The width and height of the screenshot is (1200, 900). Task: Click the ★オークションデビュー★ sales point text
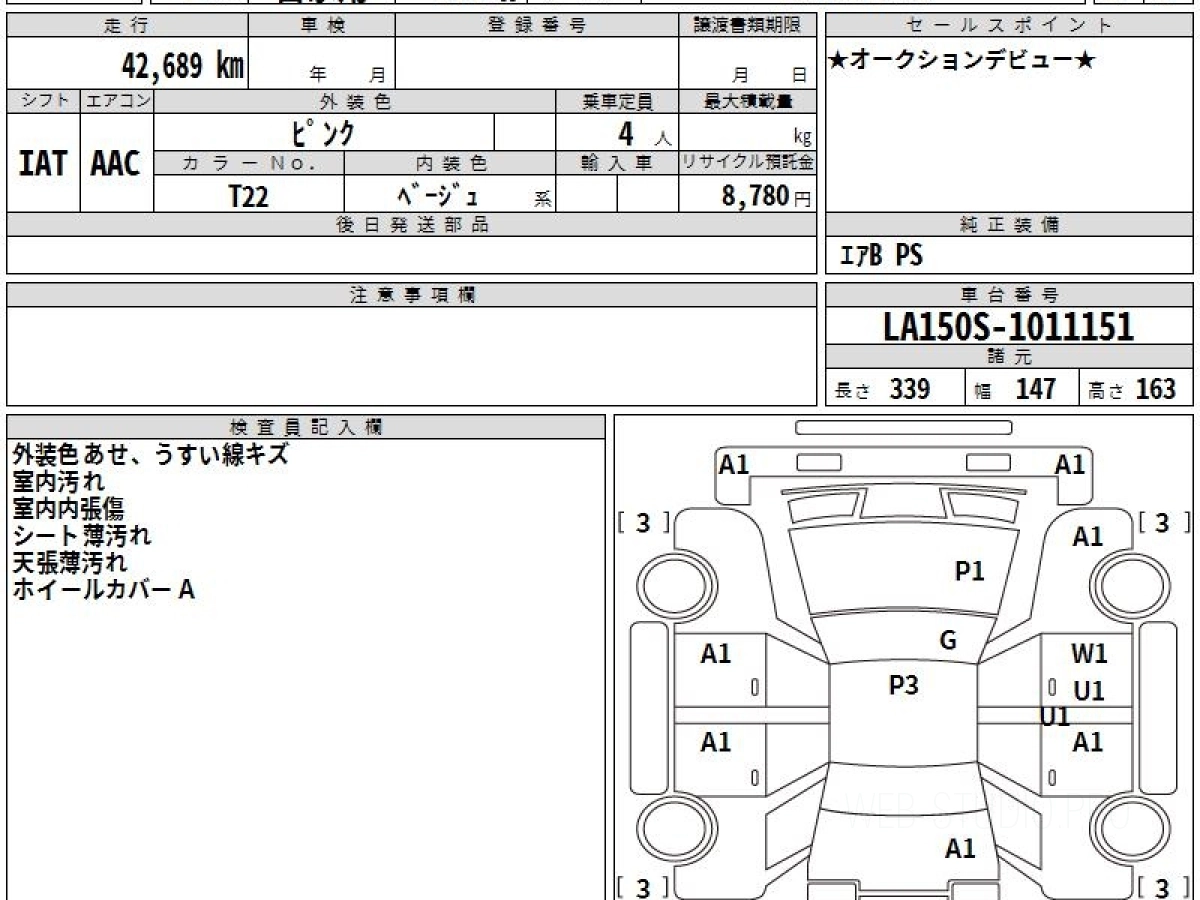(962, 61)
